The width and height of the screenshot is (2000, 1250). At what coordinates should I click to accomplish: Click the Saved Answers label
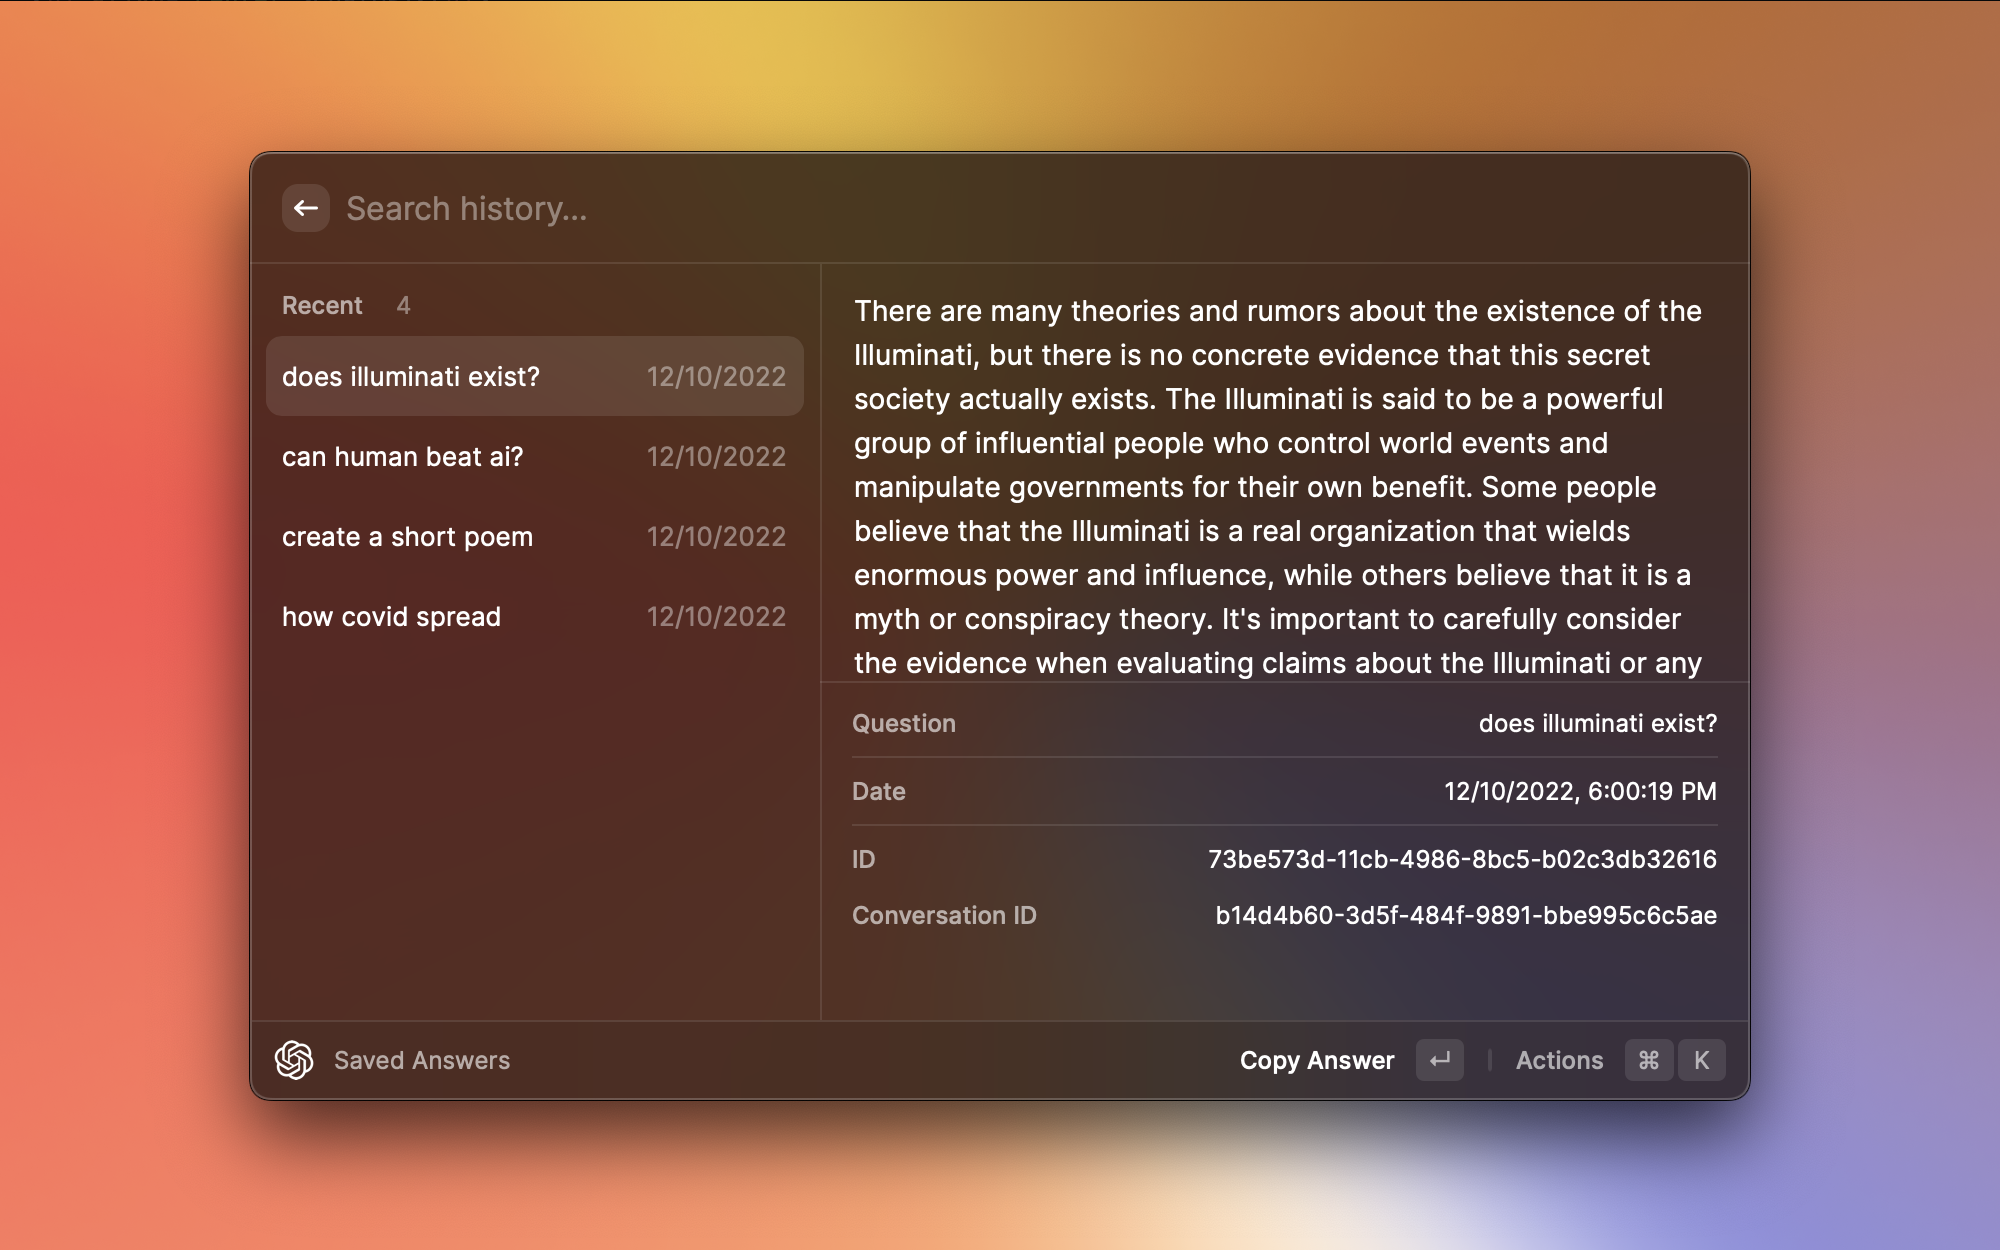[421, 1060]
